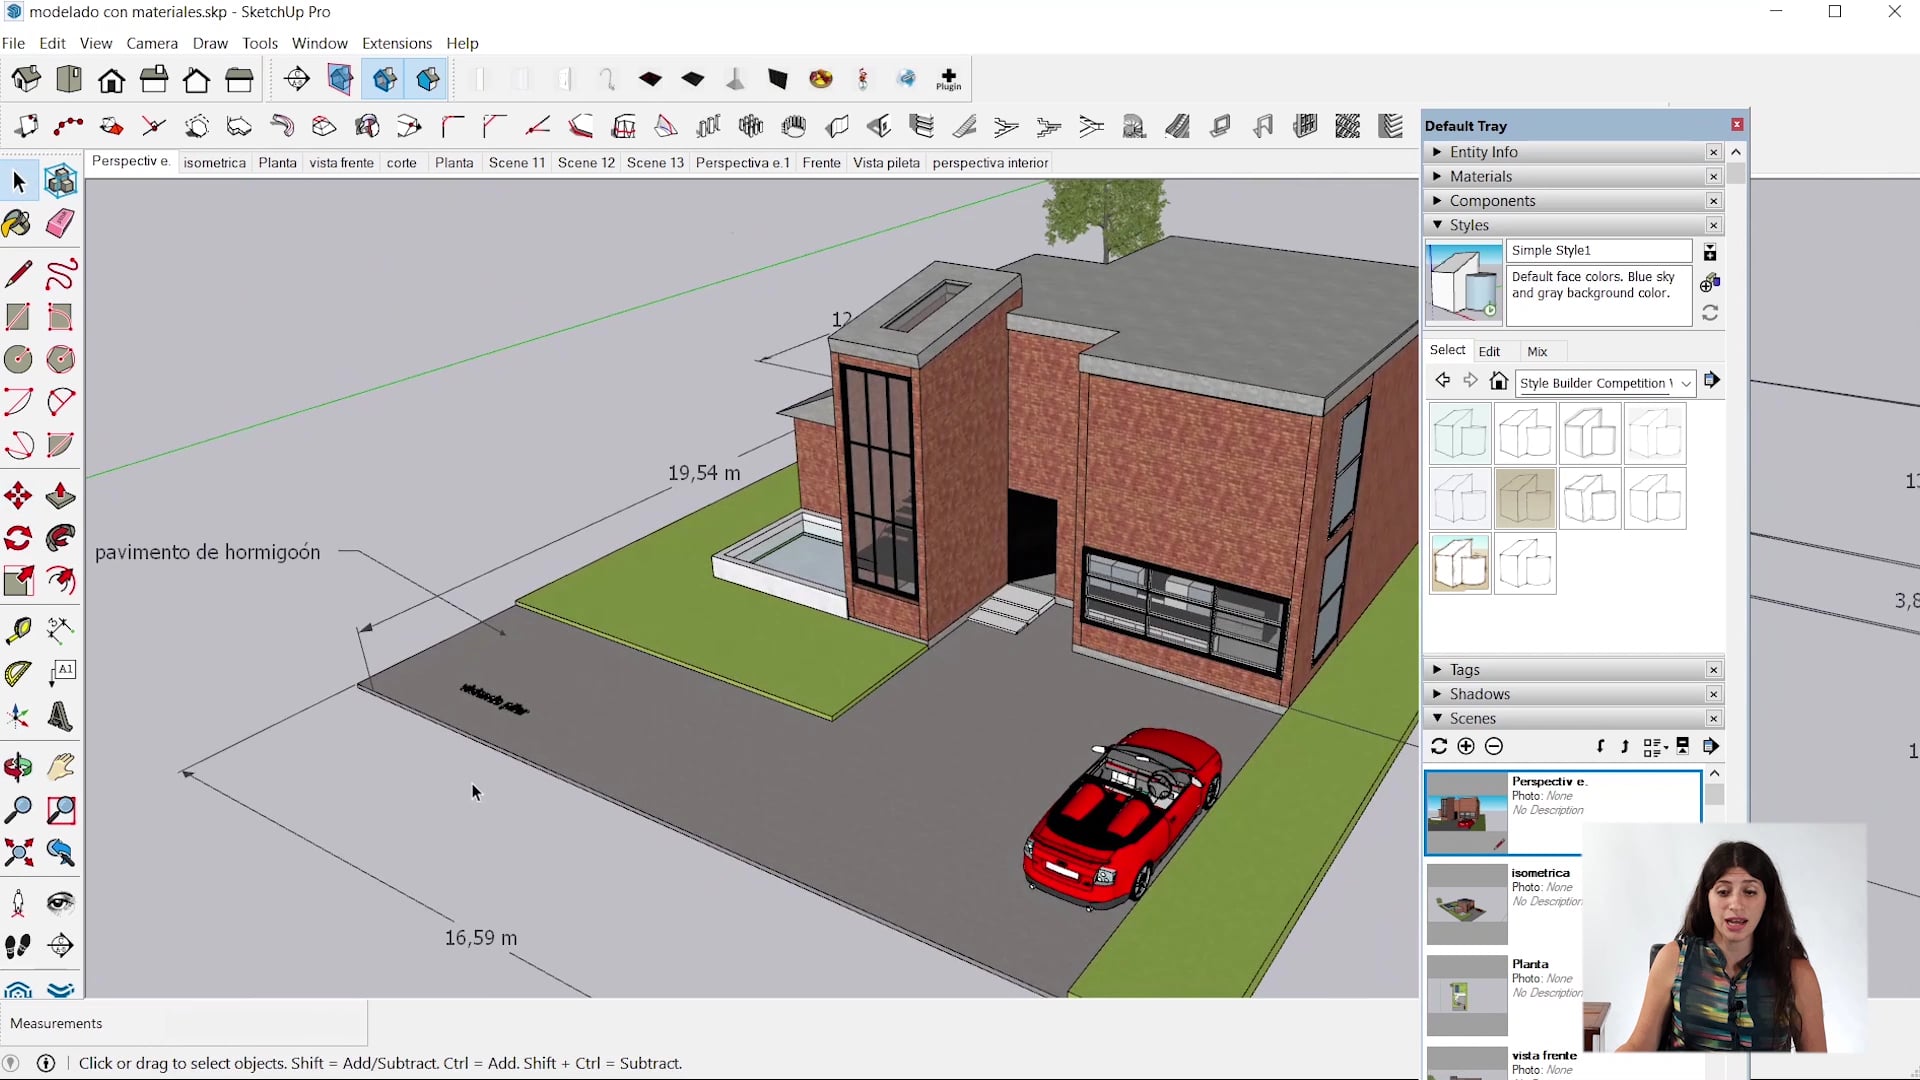Switch to the Scene 12 tab
1920x1080 pixels.
(586, 162)
